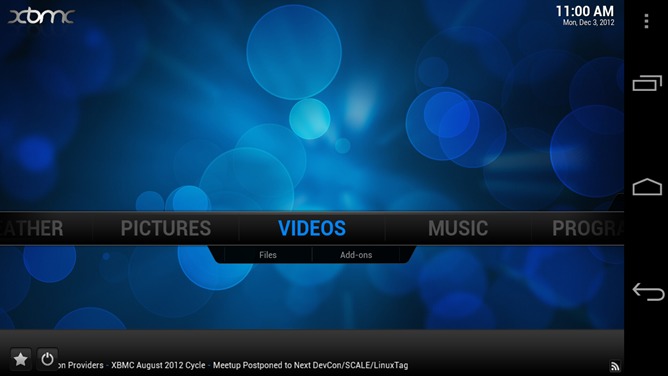Select VIDEOS in the home menu
This screenshot has height=376, width=668.
(x=312, y=228)
